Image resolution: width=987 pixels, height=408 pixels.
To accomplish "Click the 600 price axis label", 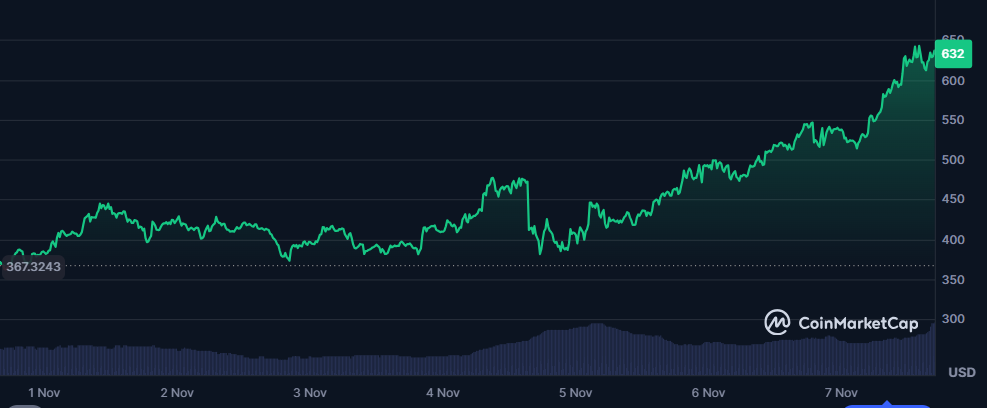I will point(952,81).
